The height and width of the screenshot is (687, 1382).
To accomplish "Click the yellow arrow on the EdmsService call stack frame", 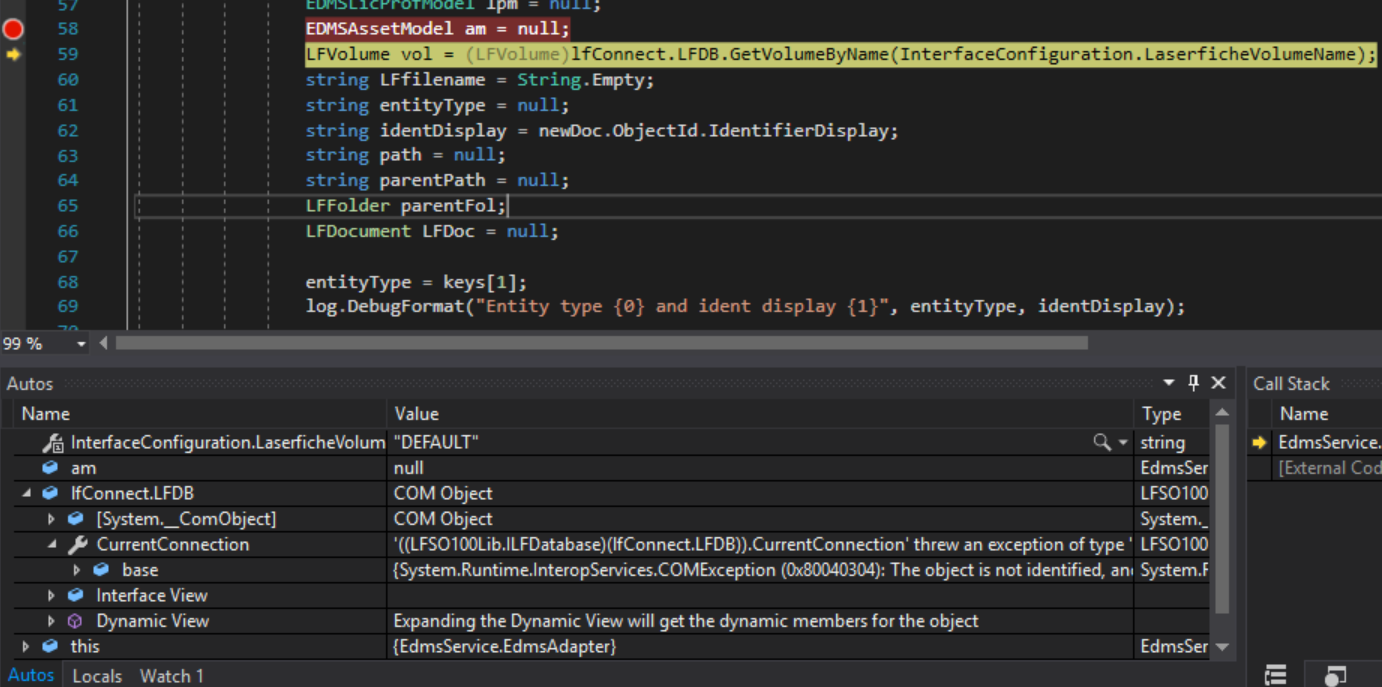I will click(1259, 442).
